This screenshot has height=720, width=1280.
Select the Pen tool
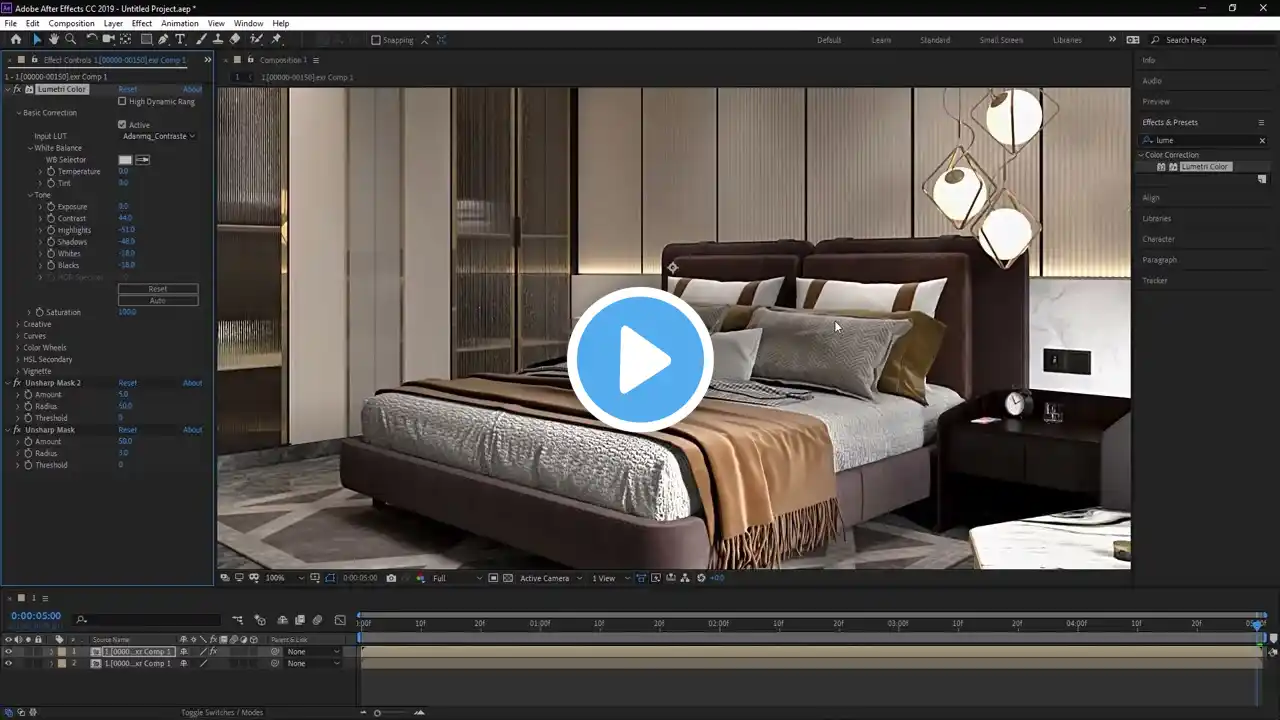pos(163,40)
